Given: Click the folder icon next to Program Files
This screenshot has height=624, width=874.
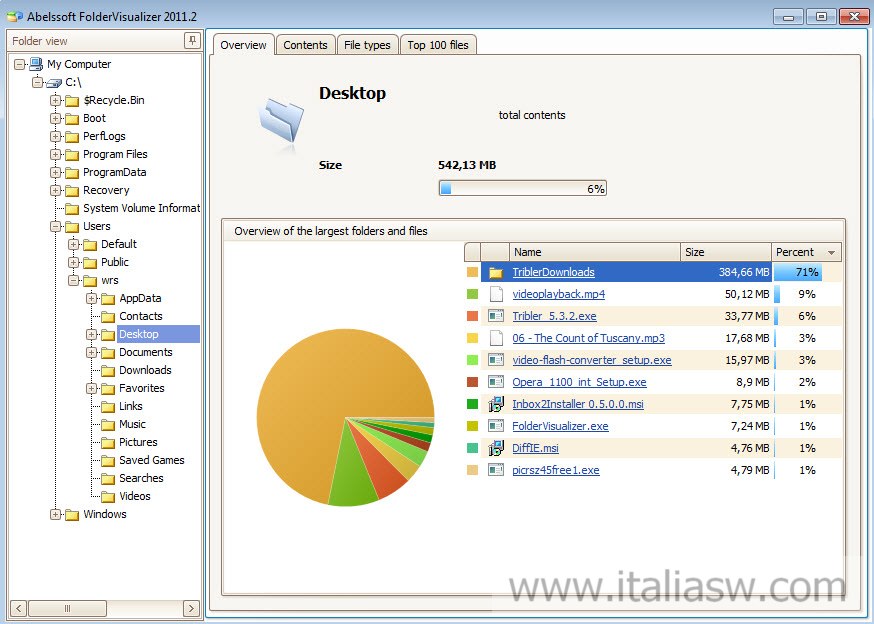Looking at the screenshot, I should coord(72,154).
